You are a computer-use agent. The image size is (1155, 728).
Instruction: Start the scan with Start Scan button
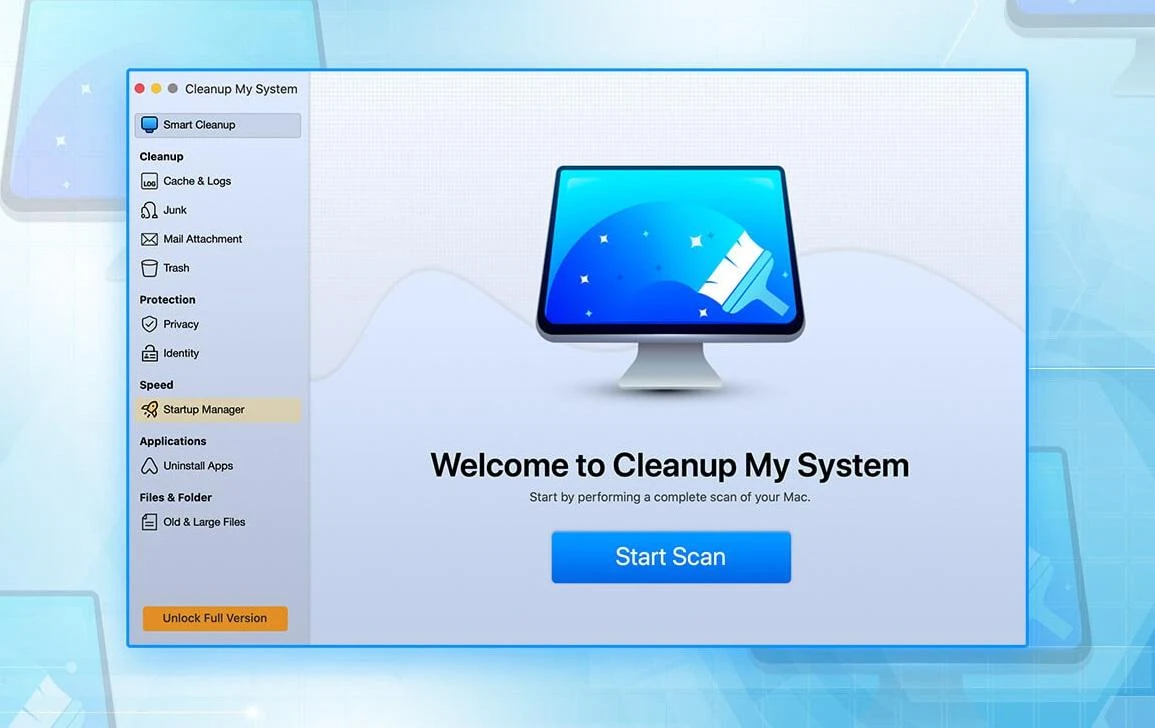(x=671, y=557)
